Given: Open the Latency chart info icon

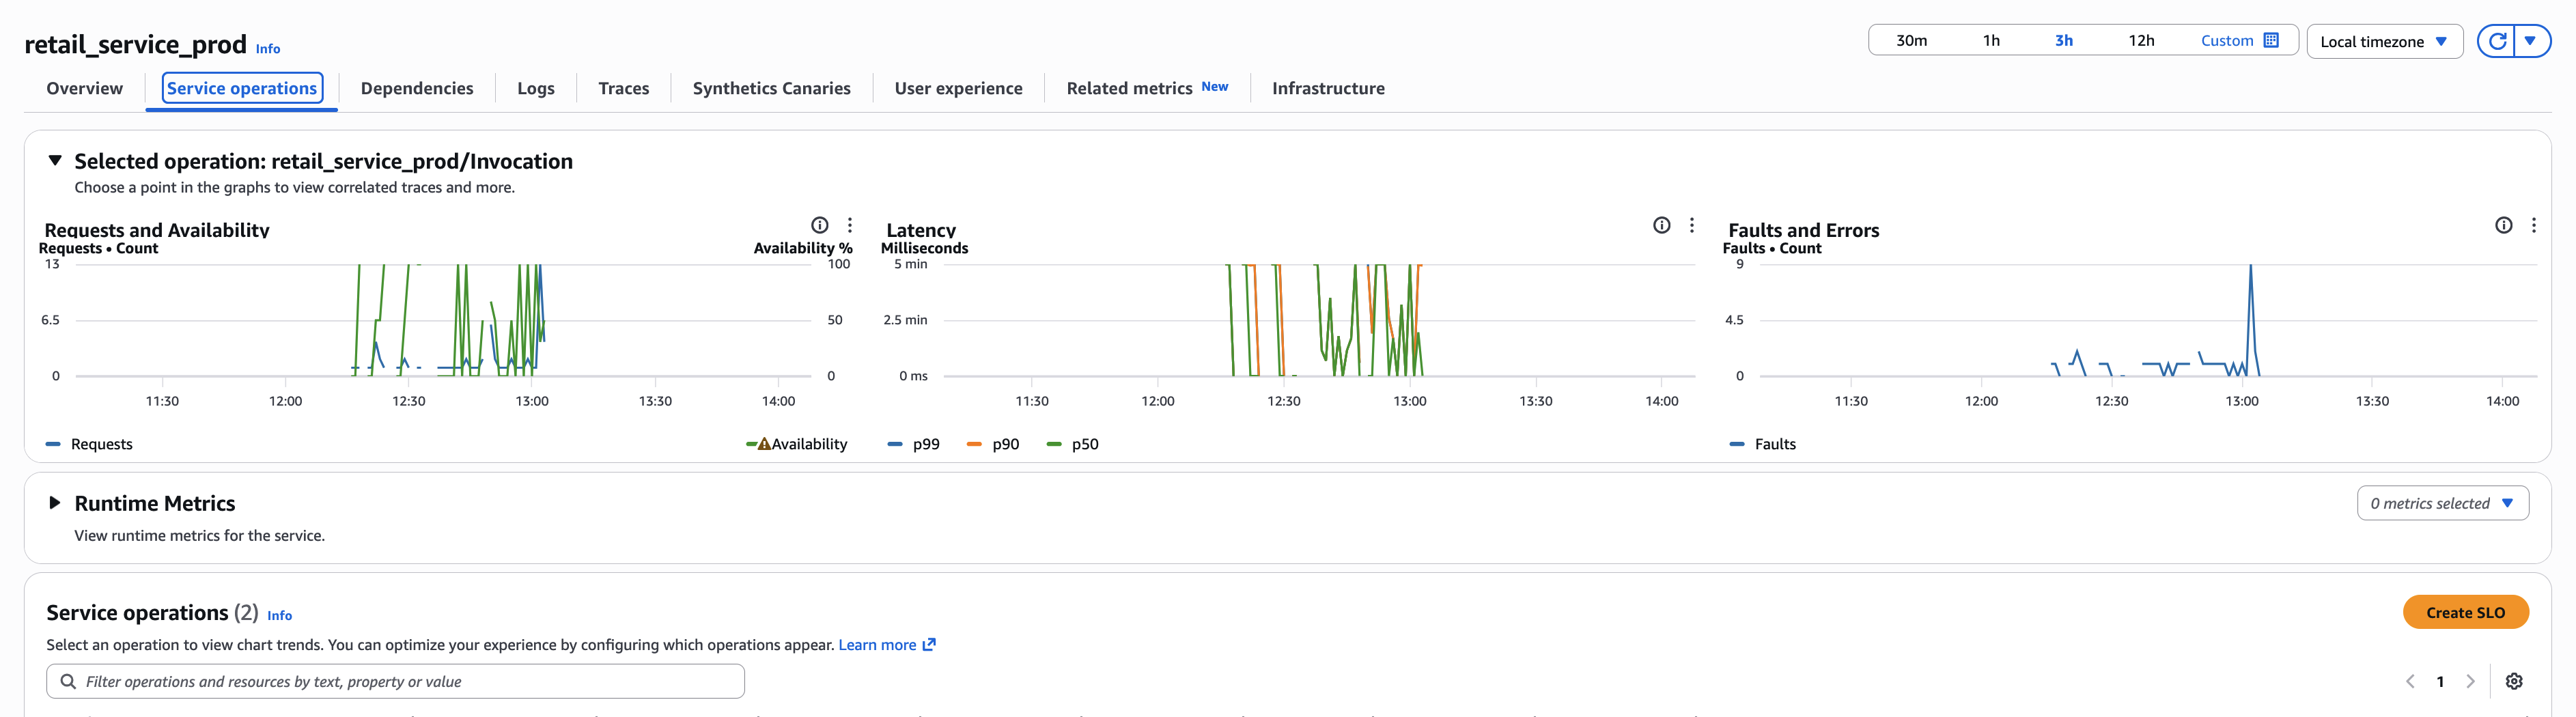Looking at the screenshot, I should [x=1662, y=225].
